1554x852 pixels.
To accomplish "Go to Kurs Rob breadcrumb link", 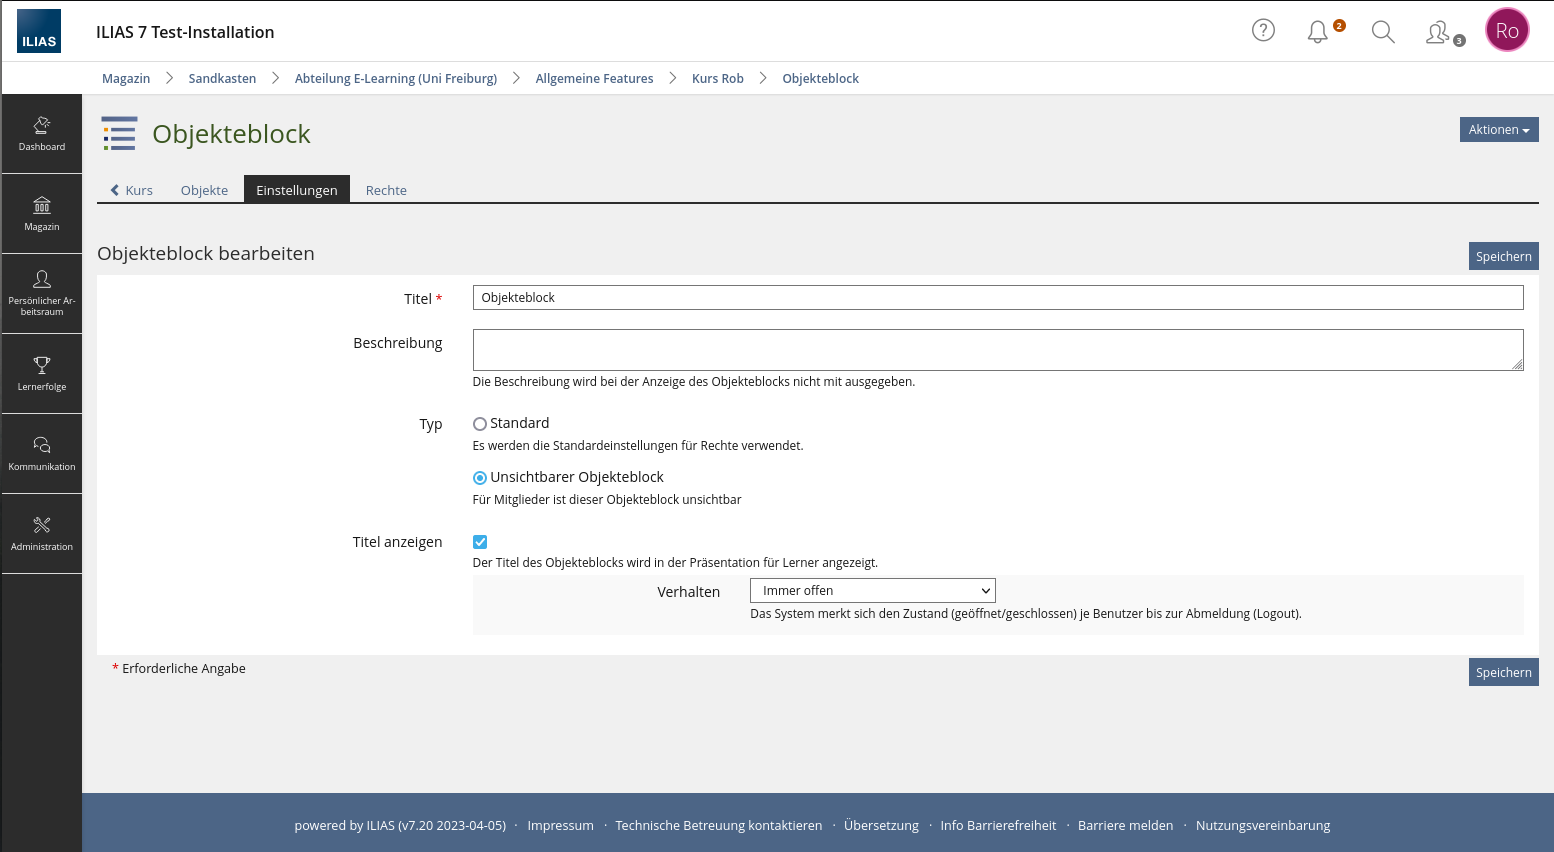I will coord(717,78).
